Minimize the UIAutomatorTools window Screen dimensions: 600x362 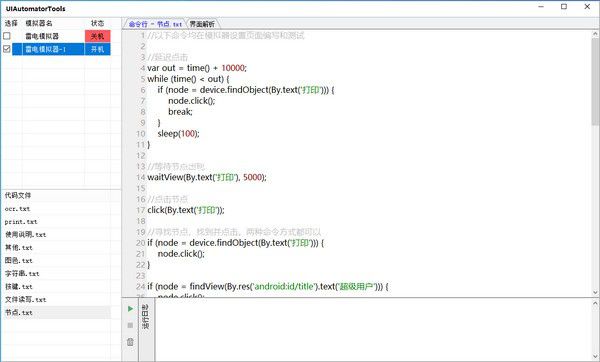541,7
